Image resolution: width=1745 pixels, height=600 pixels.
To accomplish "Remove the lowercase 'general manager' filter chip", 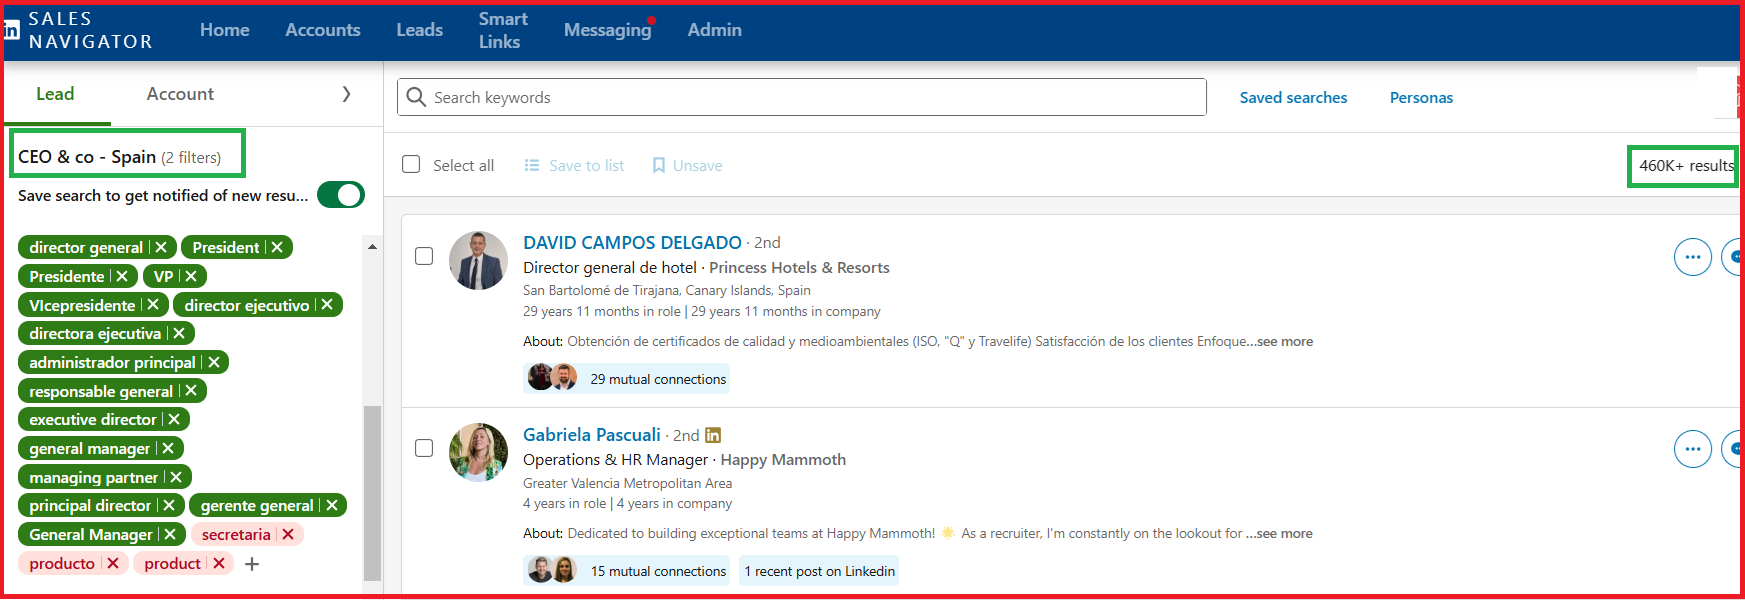I will pos(168,448).
